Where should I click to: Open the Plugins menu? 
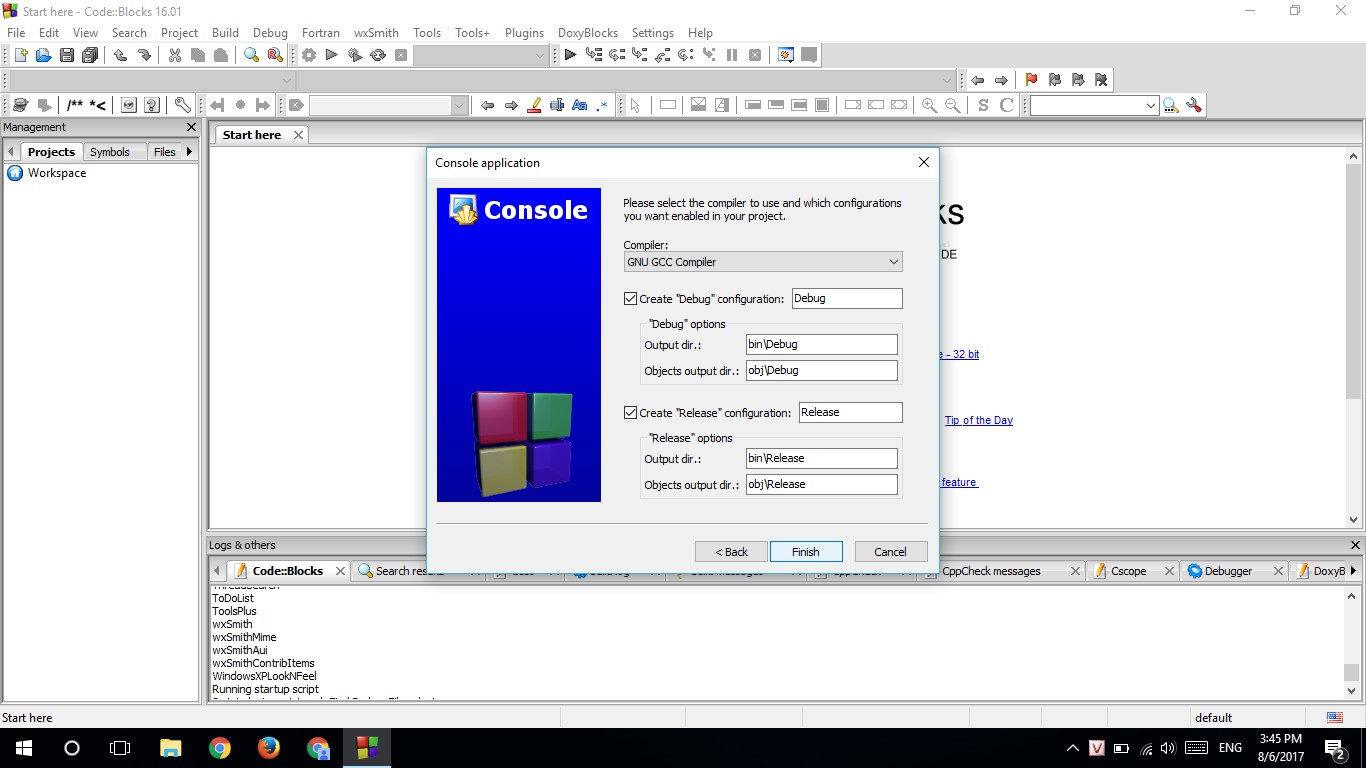coord(524,32)
